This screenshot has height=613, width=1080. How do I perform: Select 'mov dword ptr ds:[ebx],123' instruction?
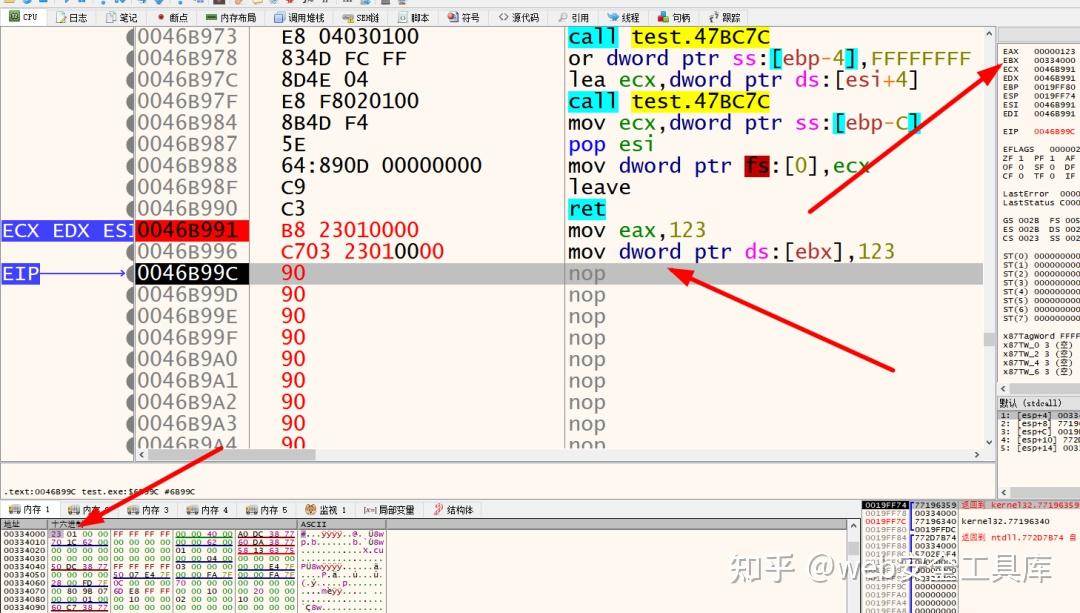pyautogui.click(x=731, y=252)
